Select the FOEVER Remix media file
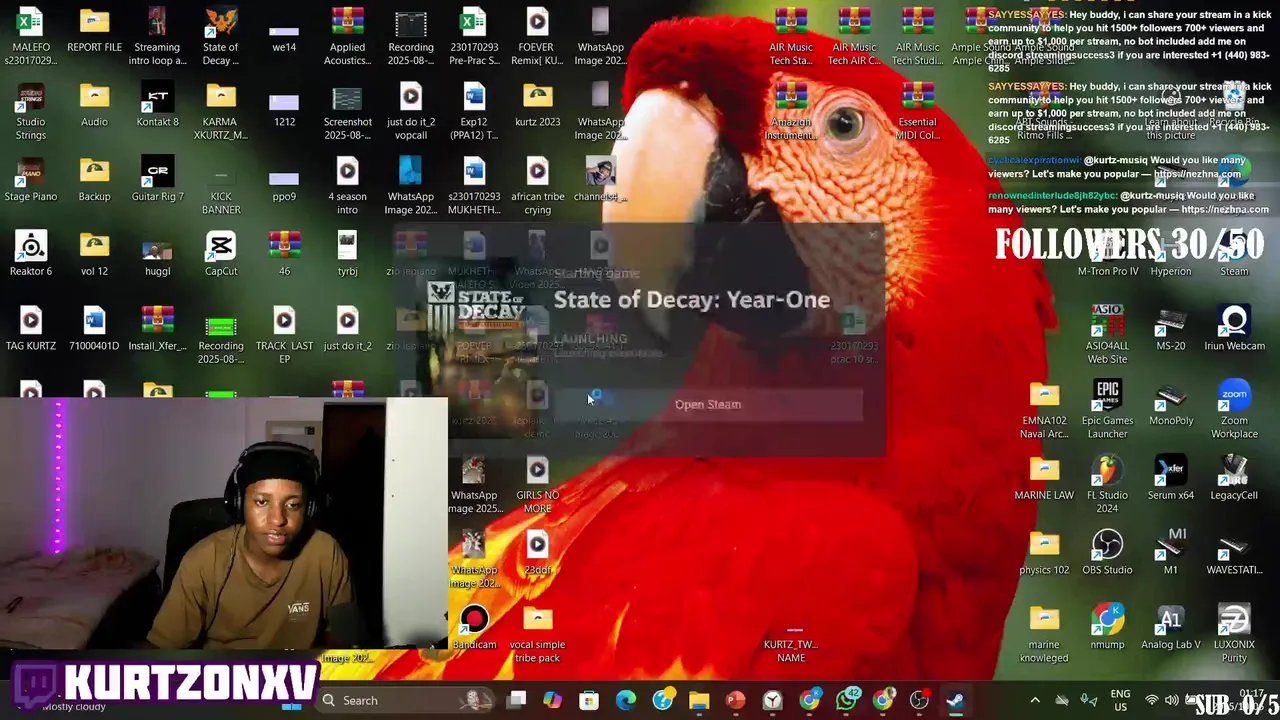 pos(537,37)
